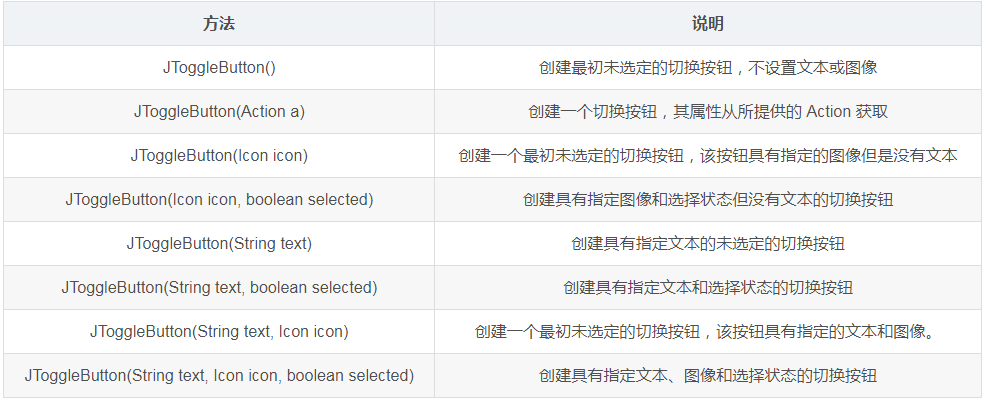Click 创建具有指定图像和选择状态但没有文本的切换按钮 cell
Image resolution: width=982 pixels, height=401 pixels.
708,199
